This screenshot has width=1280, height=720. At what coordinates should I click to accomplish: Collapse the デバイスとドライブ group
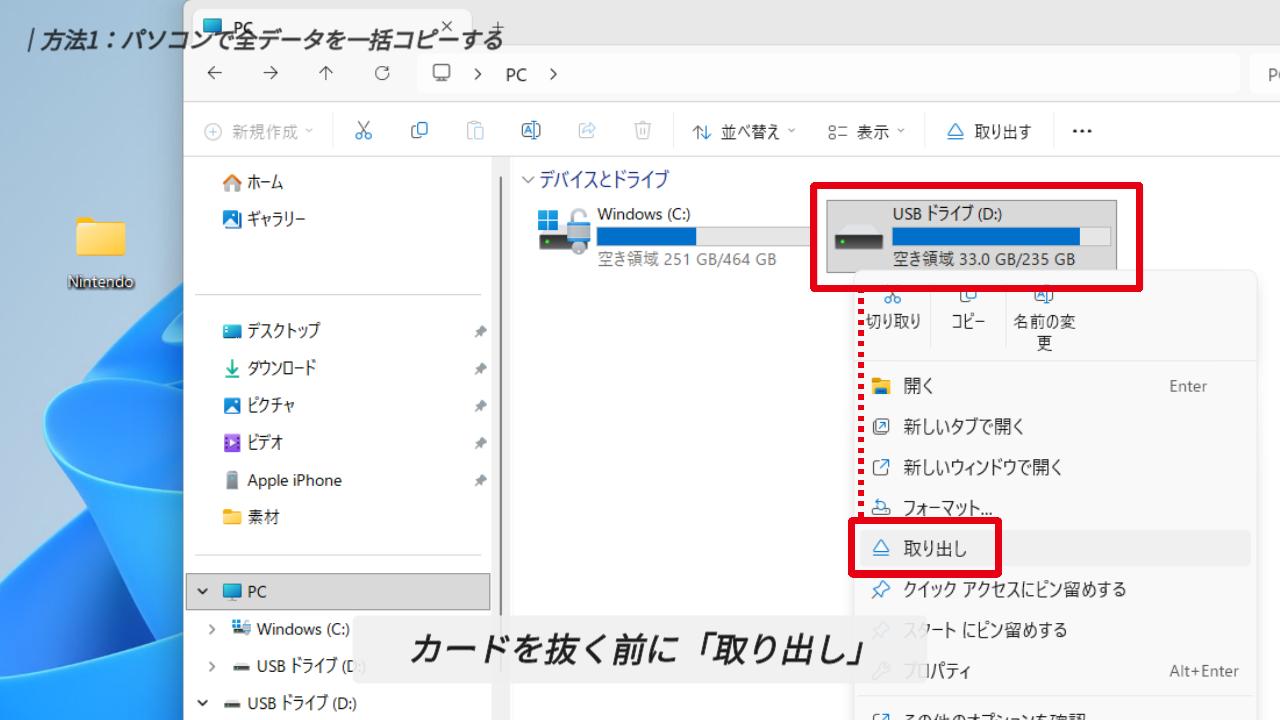click(x=528, y=180)
